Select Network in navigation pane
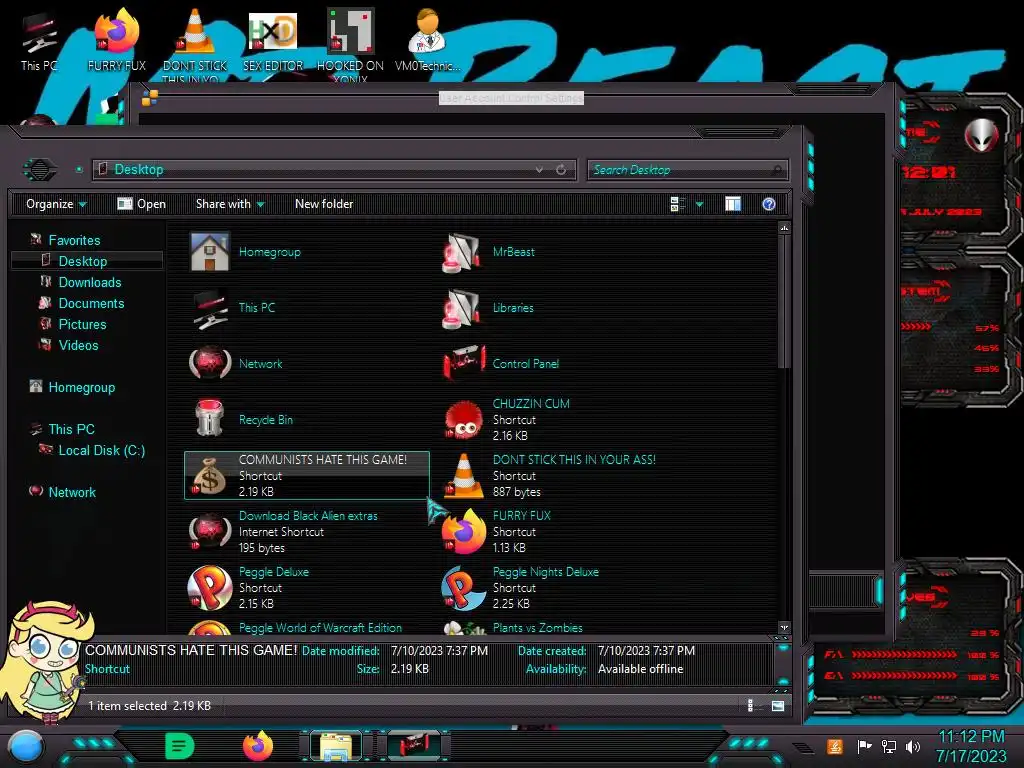Screen dimensions: 1024x768 click(72, 492)
